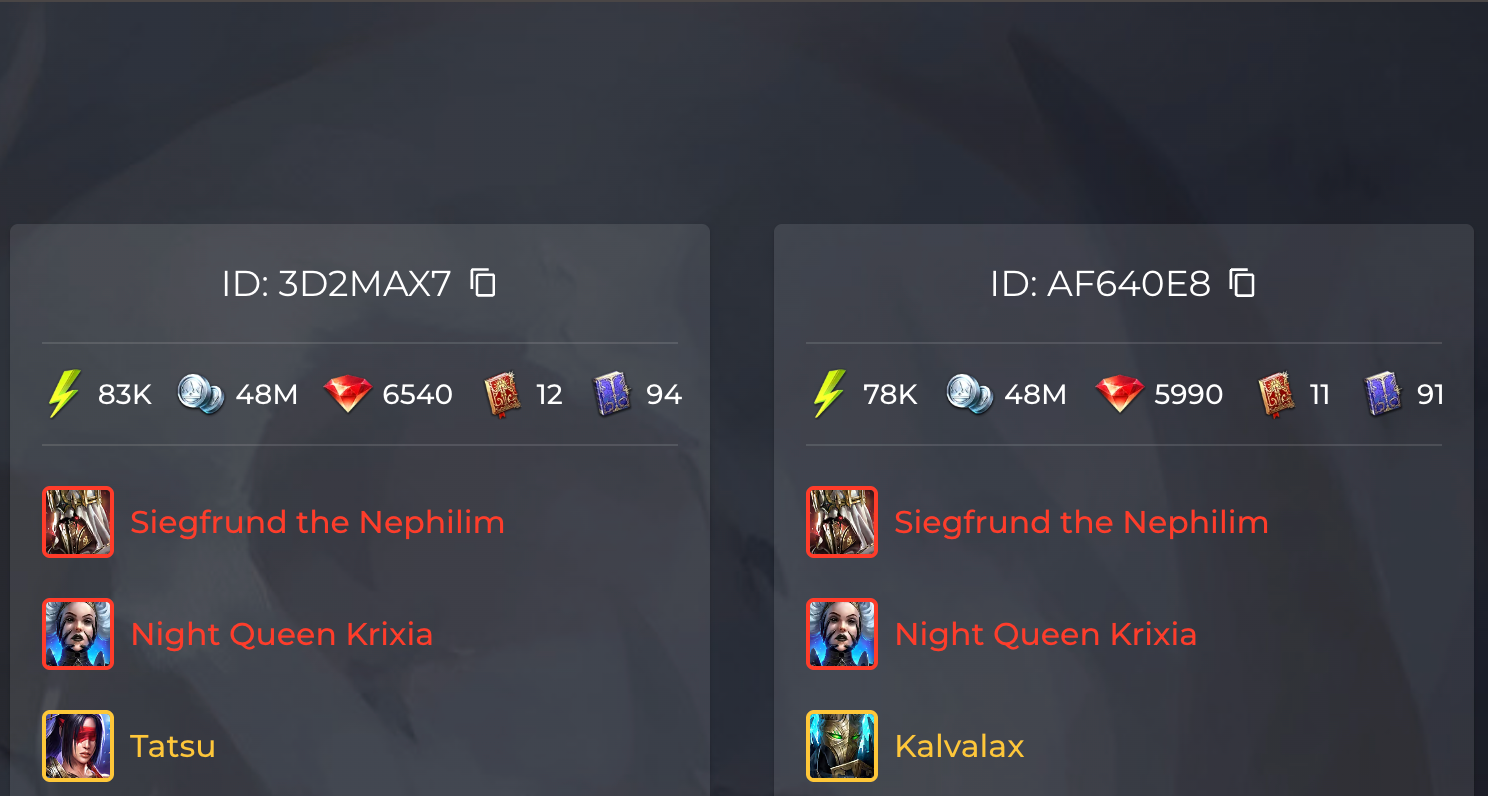Screen dimensions: 1488x796
Task: Click the silver coins icon in left card
Action: pyautogui.click(x=201, y=394)
